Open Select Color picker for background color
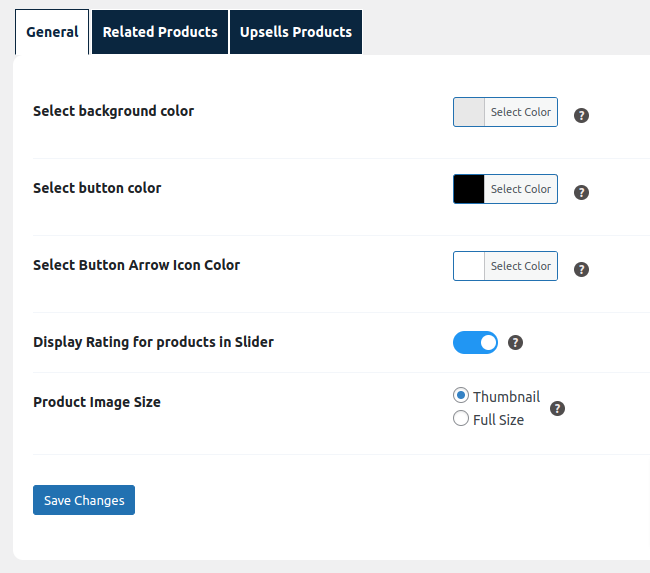Image resolution: width=650 pixels, height=573 pixels. pos(520,112)
